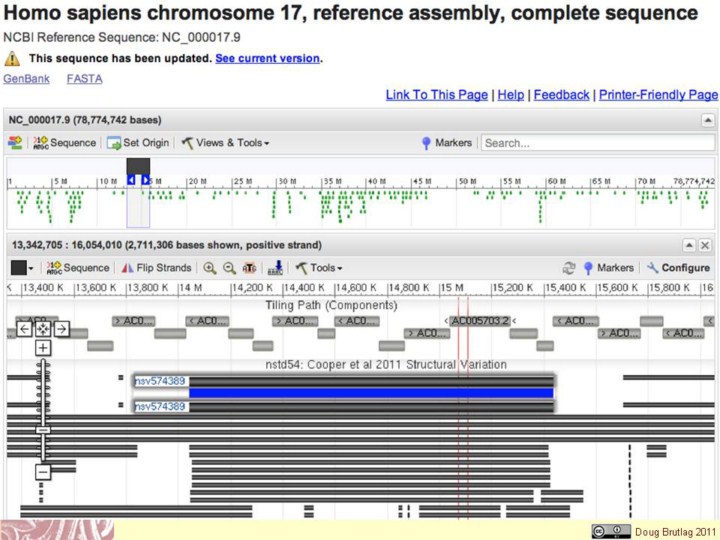The width and height of the screenshot is (720, 540).
Task: Pan the view left with arrow button
Action: (x=24, y=329)
